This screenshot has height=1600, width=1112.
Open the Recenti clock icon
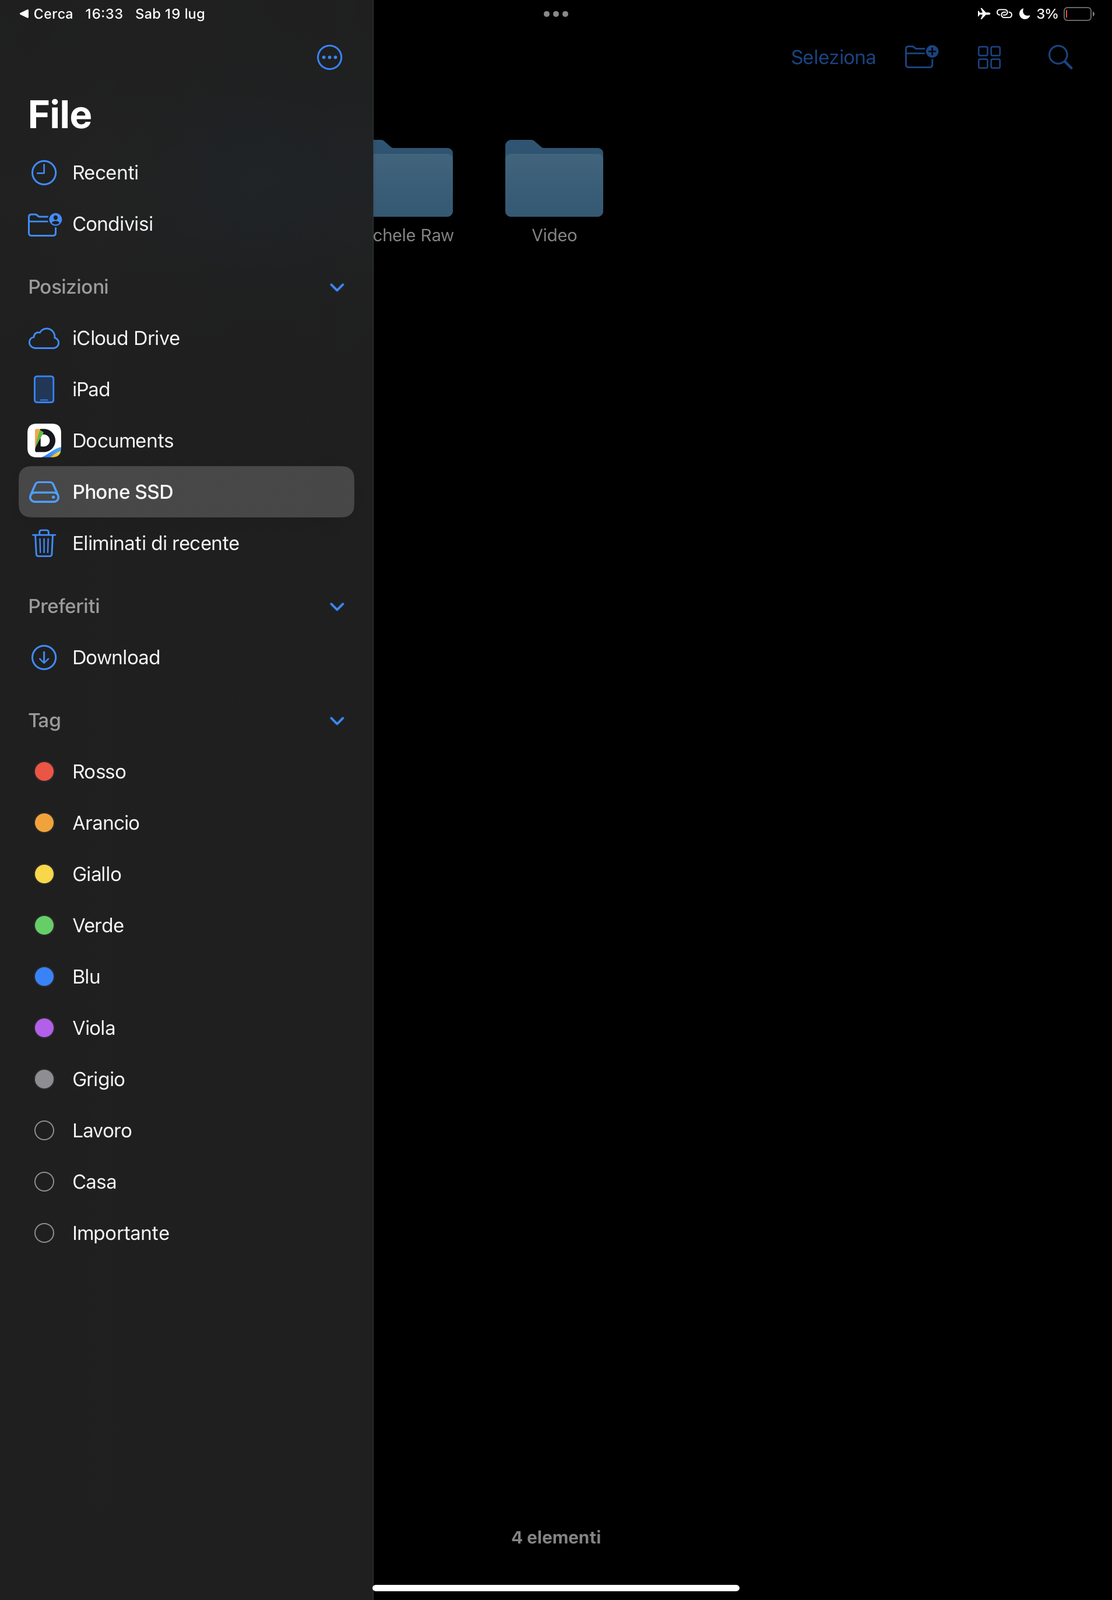point(44,173)
